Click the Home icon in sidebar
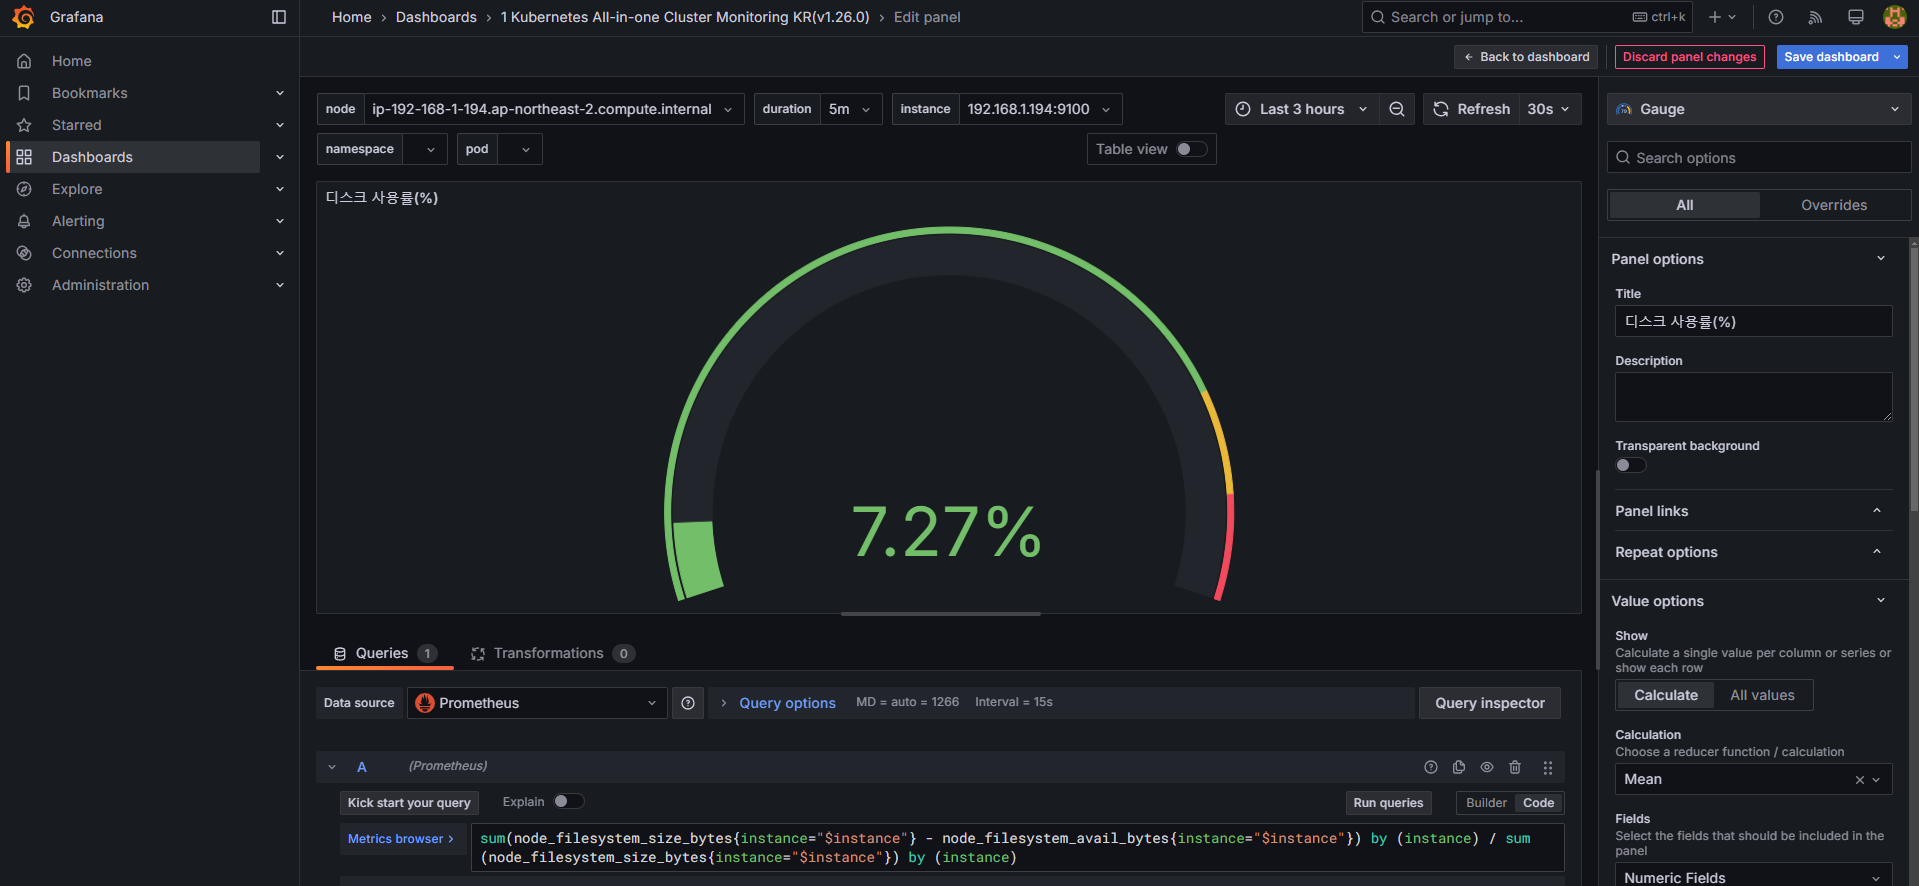 [24, 61]
